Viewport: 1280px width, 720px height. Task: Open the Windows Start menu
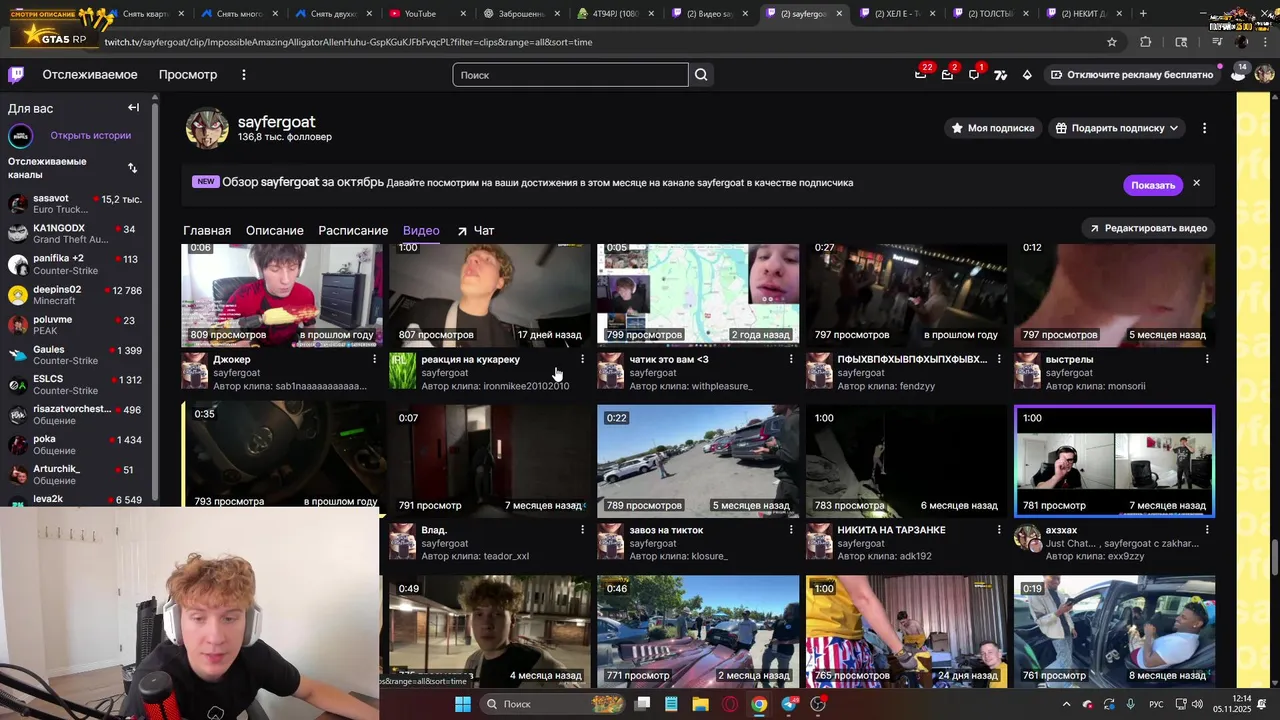coord(463,704)
